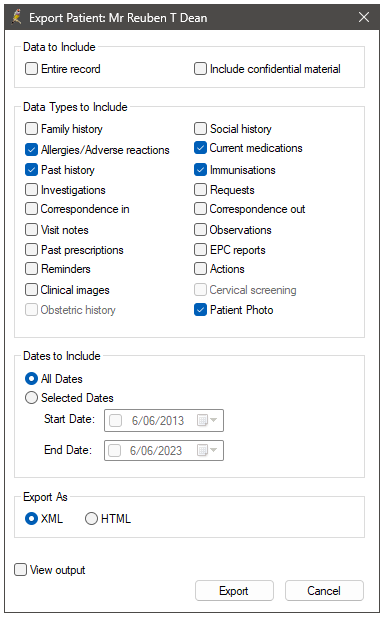Image resolution: width=384 pixels, height=617 pixels.
Task: Choose HTML as export format
Action: pos(91,518)
